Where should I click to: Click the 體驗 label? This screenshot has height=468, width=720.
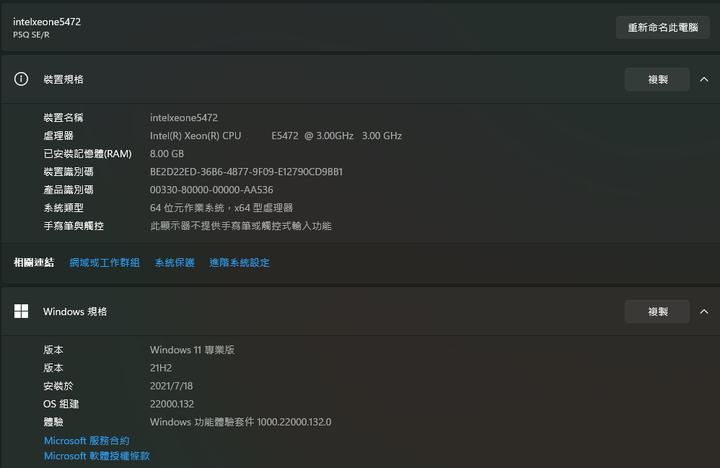(x=53, y=422)
